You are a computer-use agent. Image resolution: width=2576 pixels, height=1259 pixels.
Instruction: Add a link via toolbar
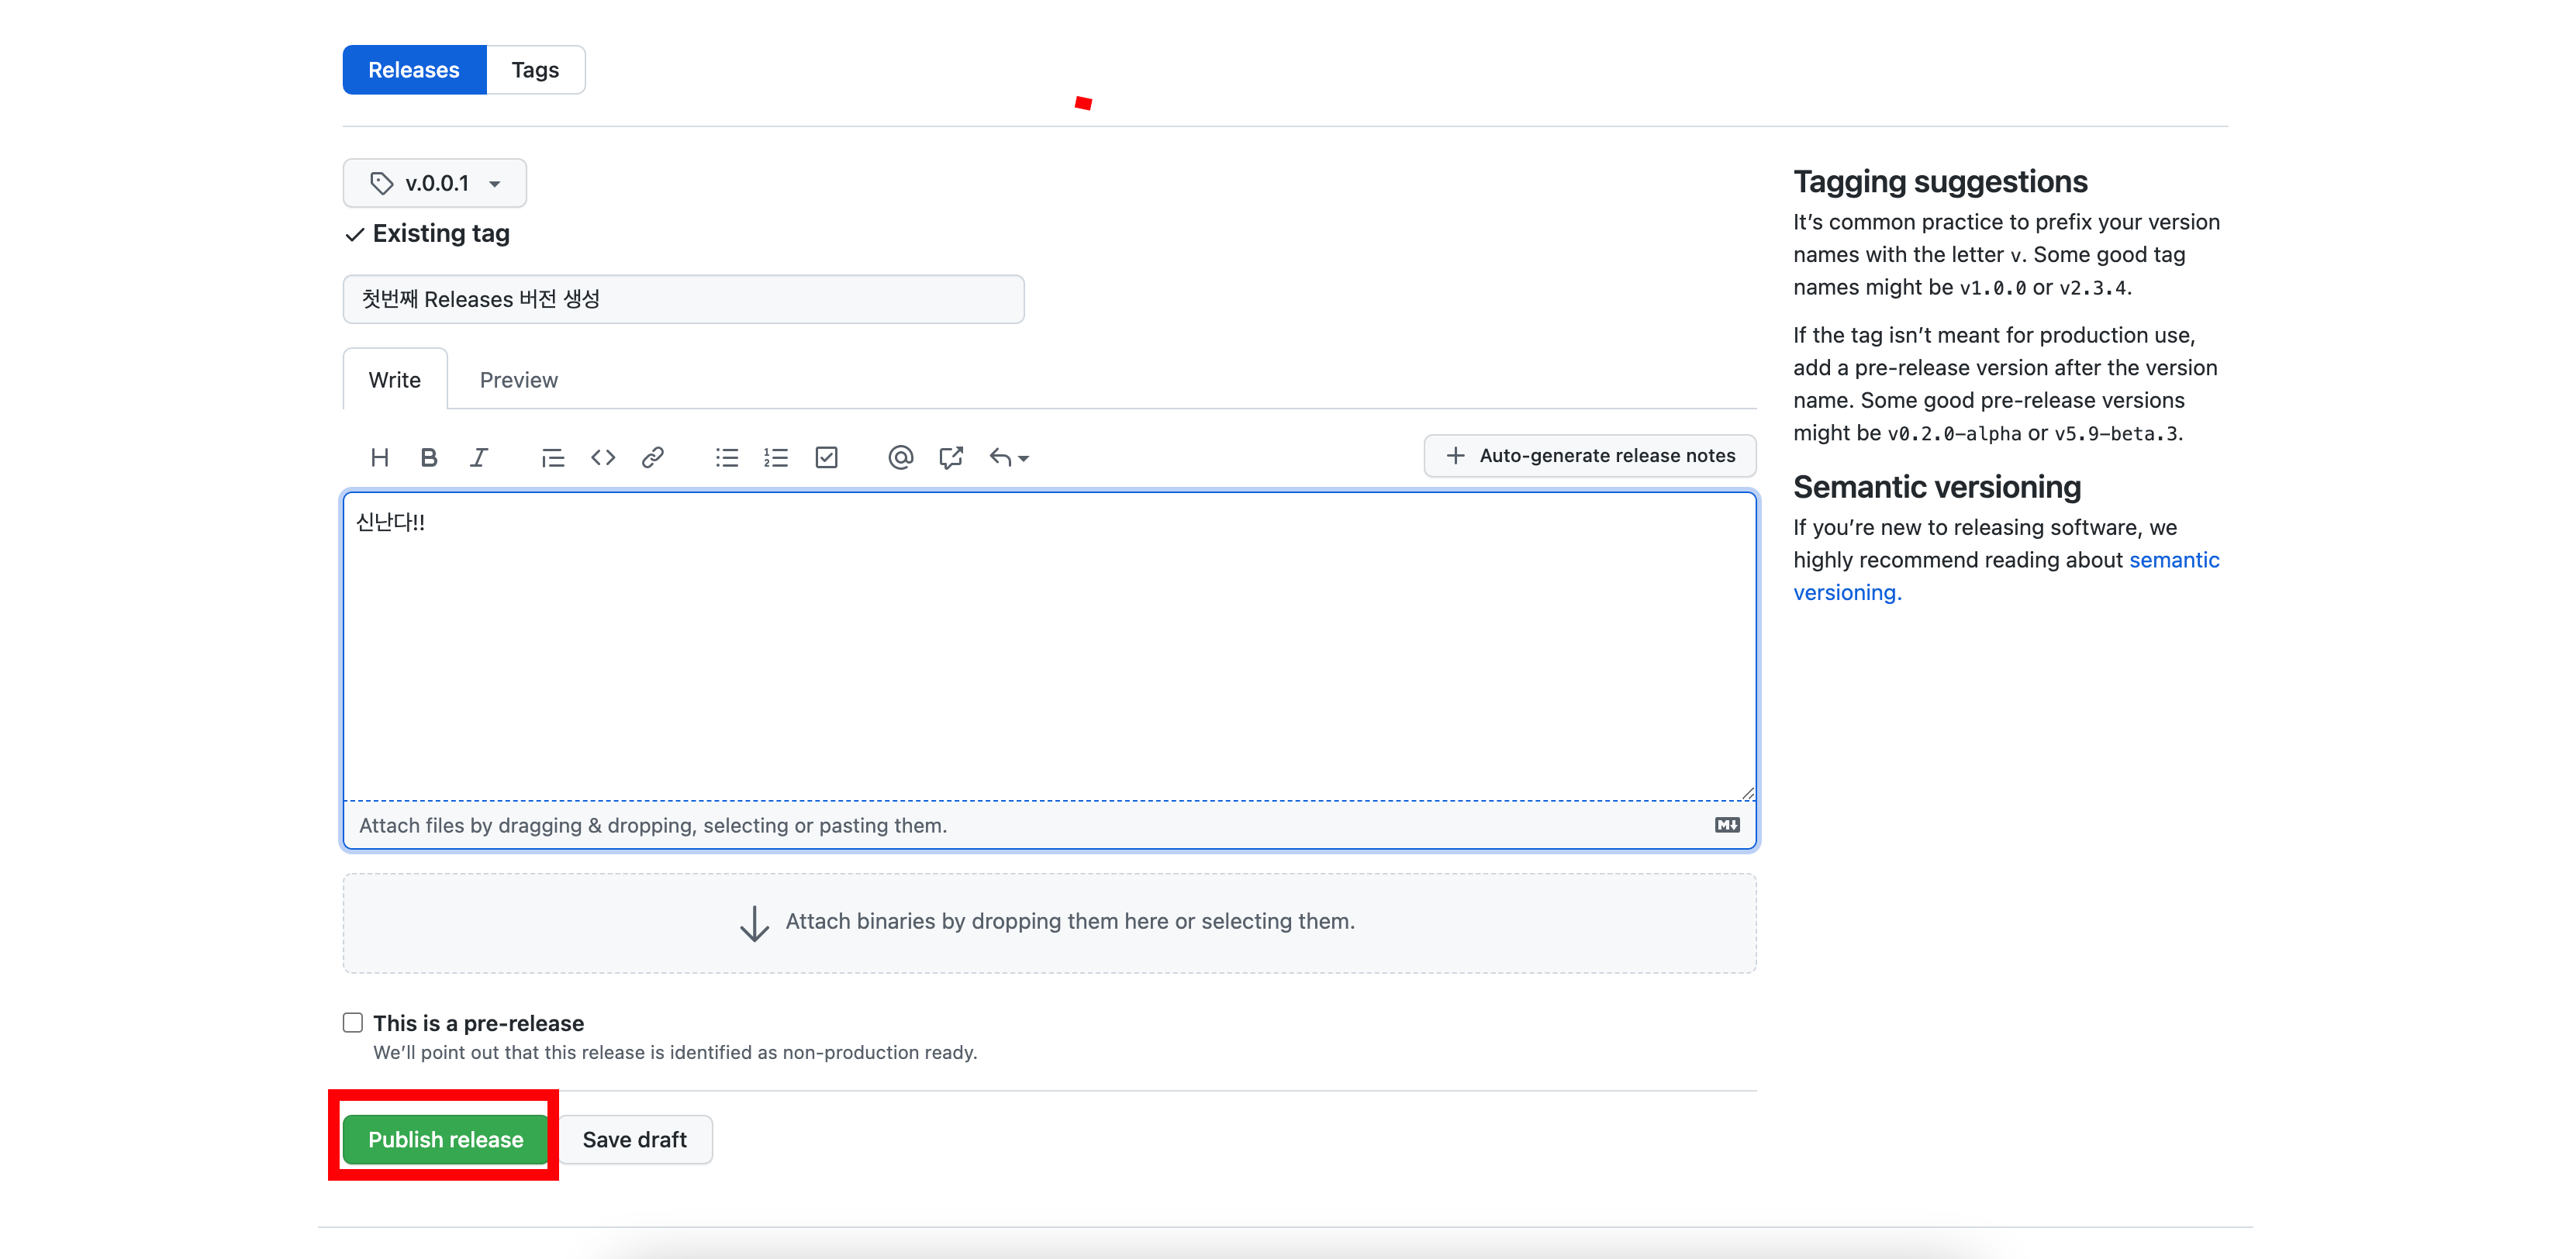[x=652, y=457]
